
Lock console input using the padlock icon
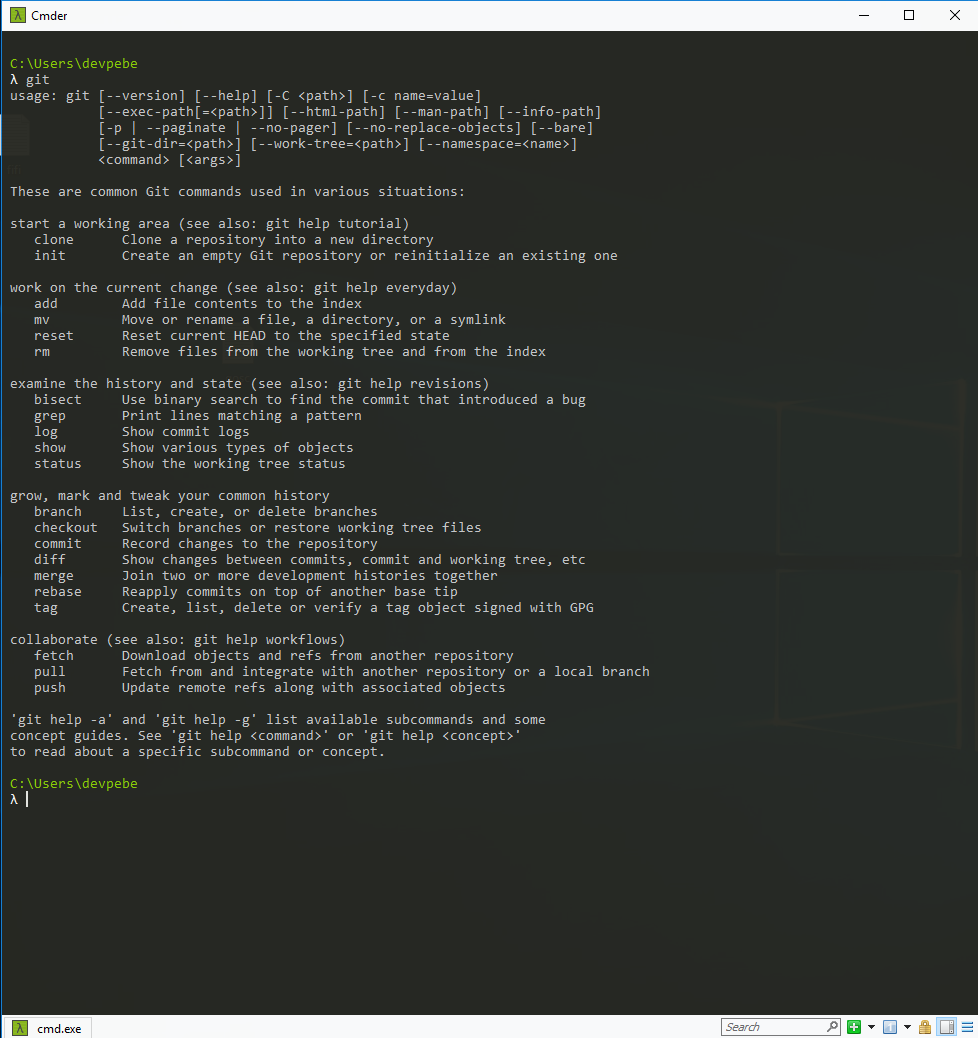tap(924, 1027)
